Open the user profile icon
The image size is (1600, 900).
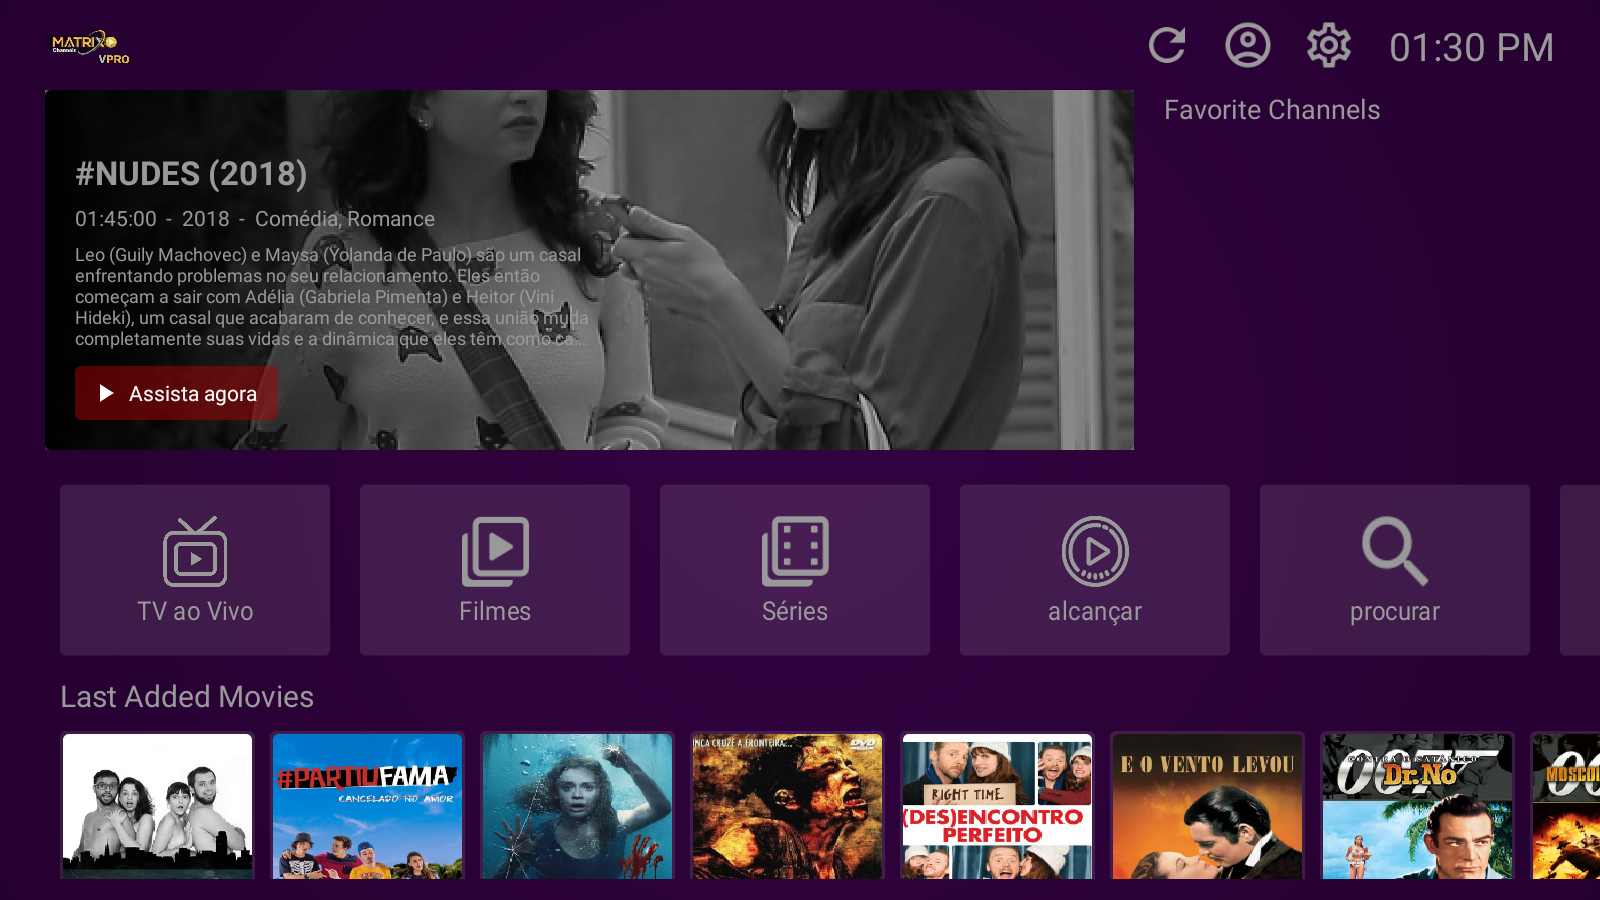pyautogui.click(x=1247, y=46)
